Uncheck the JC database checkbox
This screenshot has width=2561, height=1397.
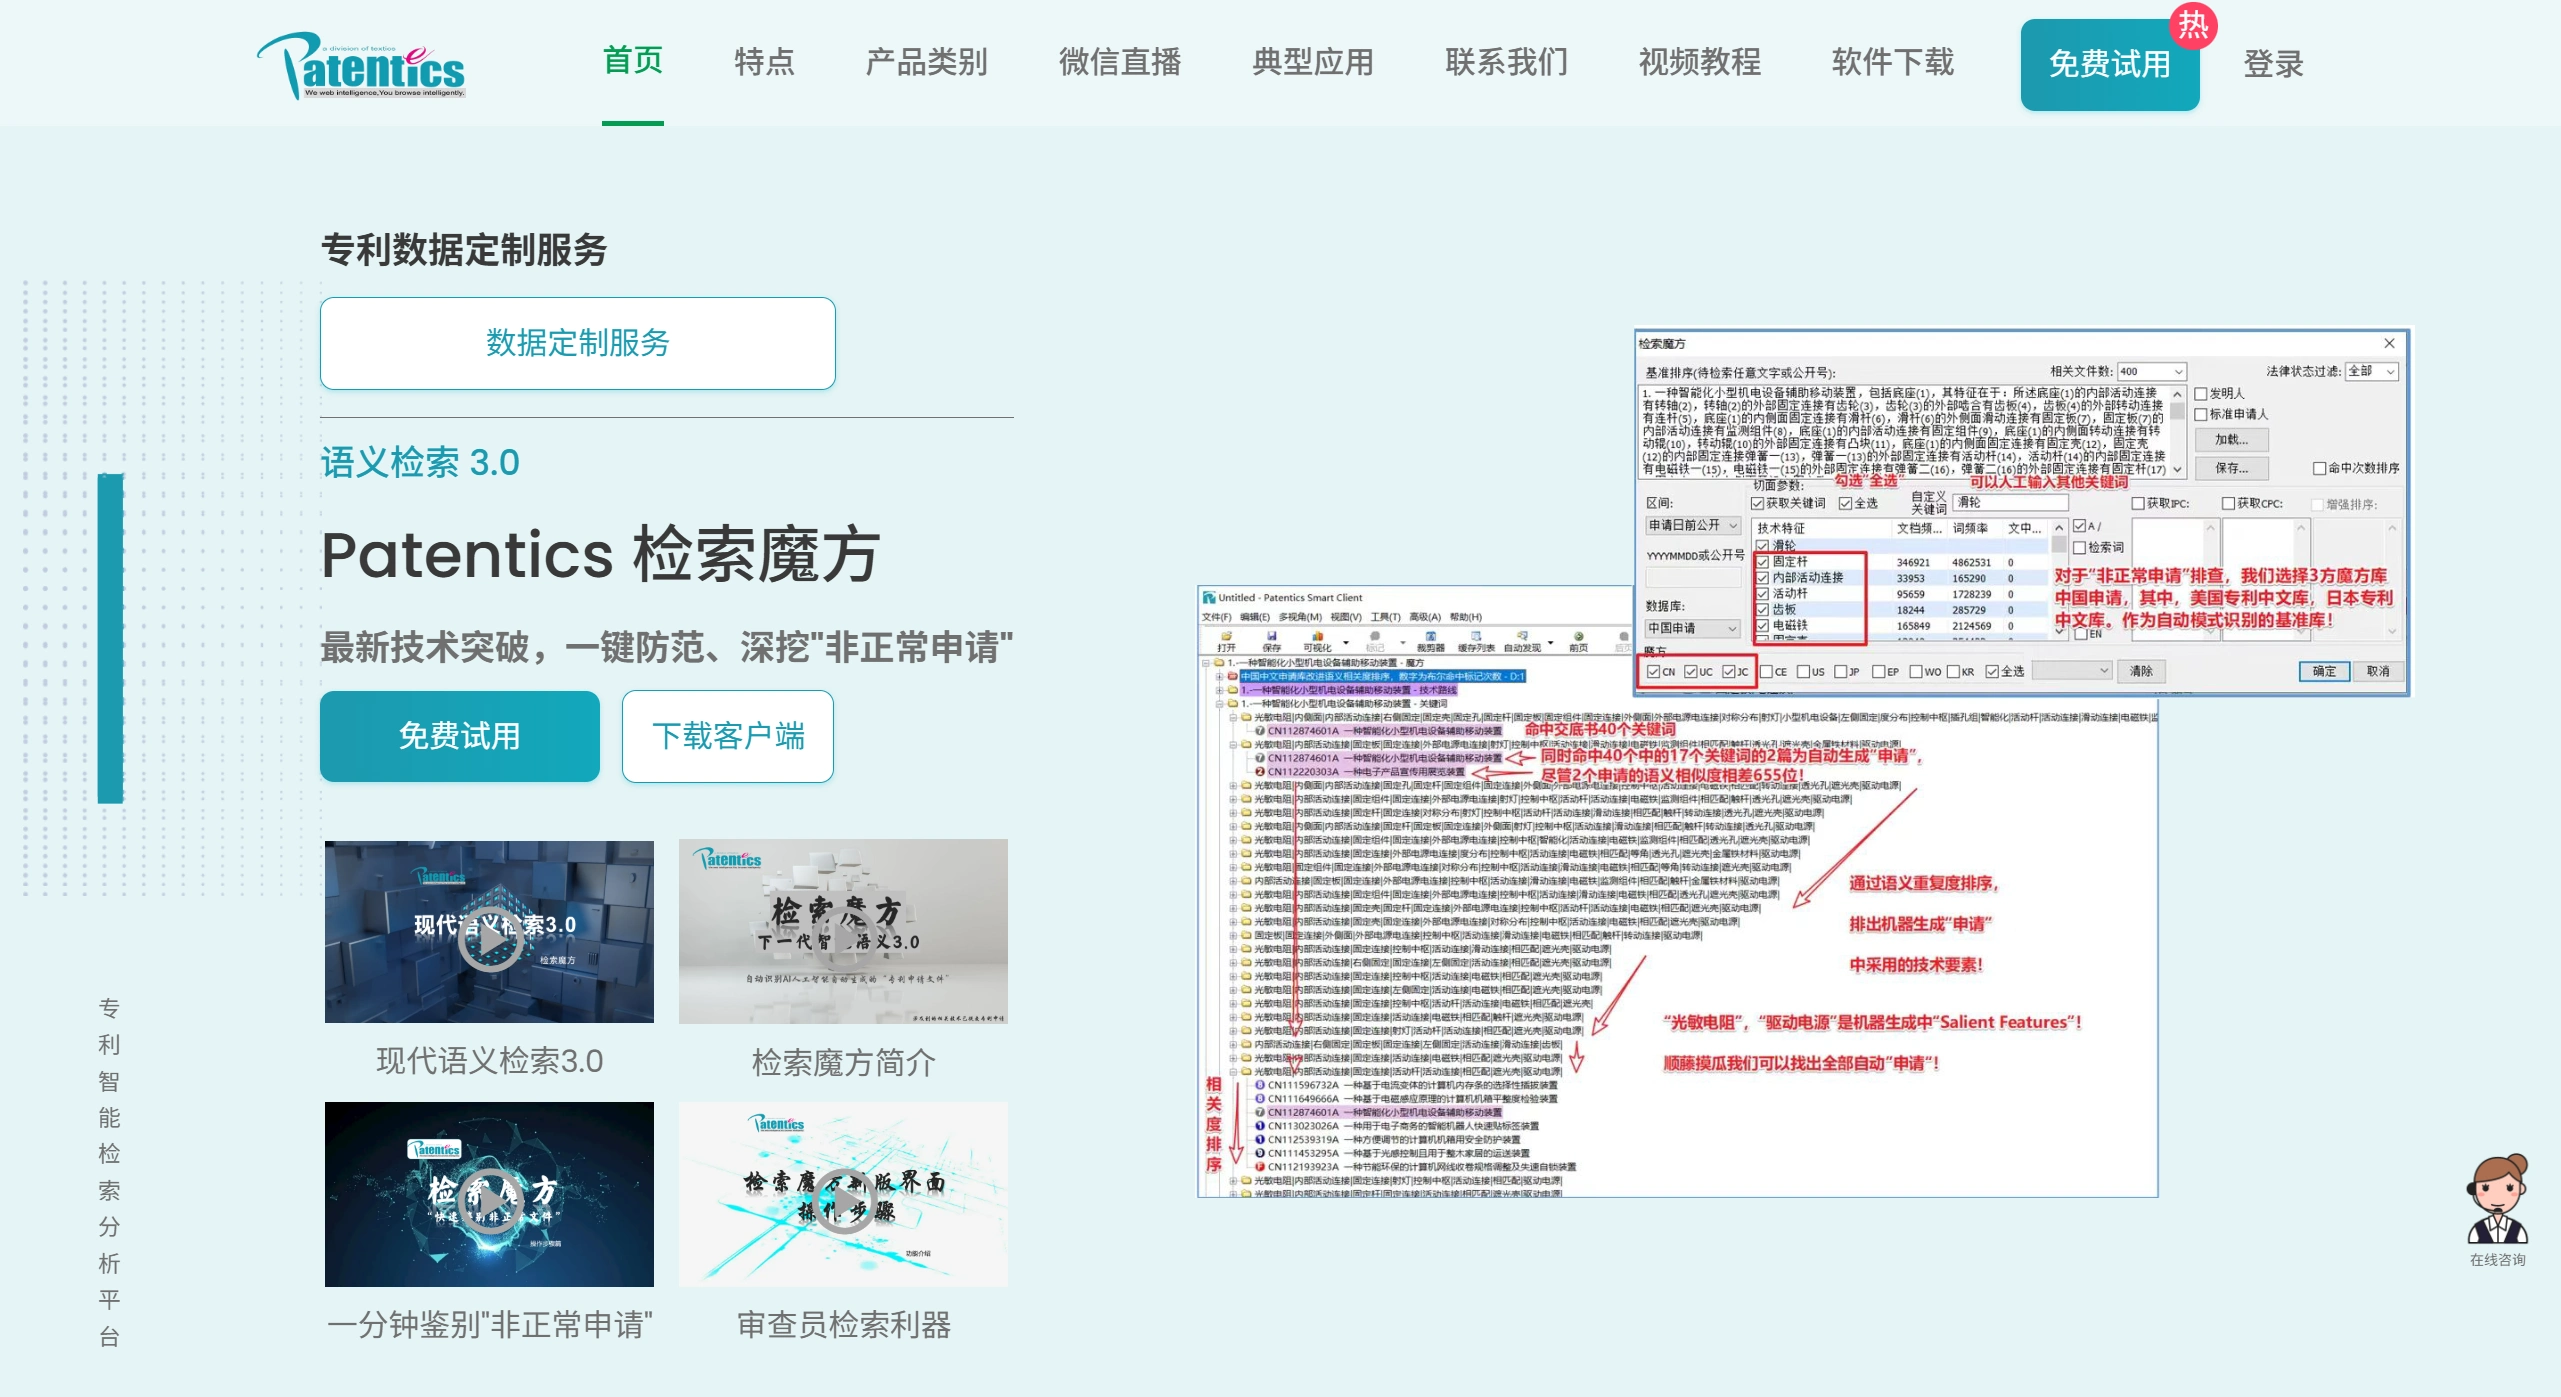tap(1729, 671)
